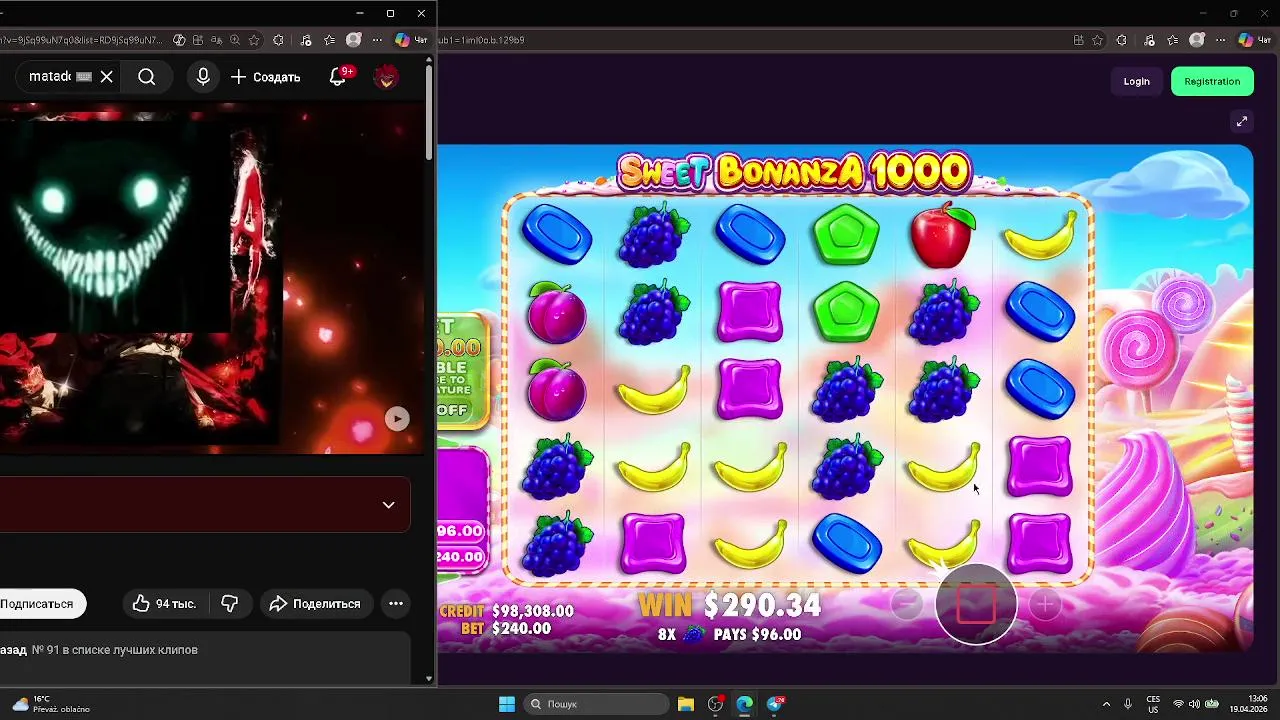The width and height of the screenshot is (1280, 720).
Task: Click the 8X PAYS $96.00 text
Action: [x=729, y=634]
